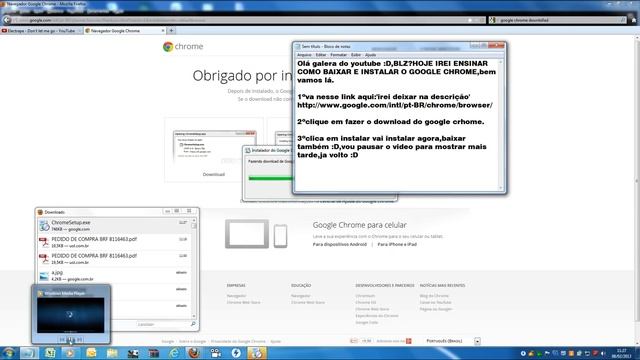Click the Windows Start button
Screen dimensions: 640x360
[x=8, y=353]
